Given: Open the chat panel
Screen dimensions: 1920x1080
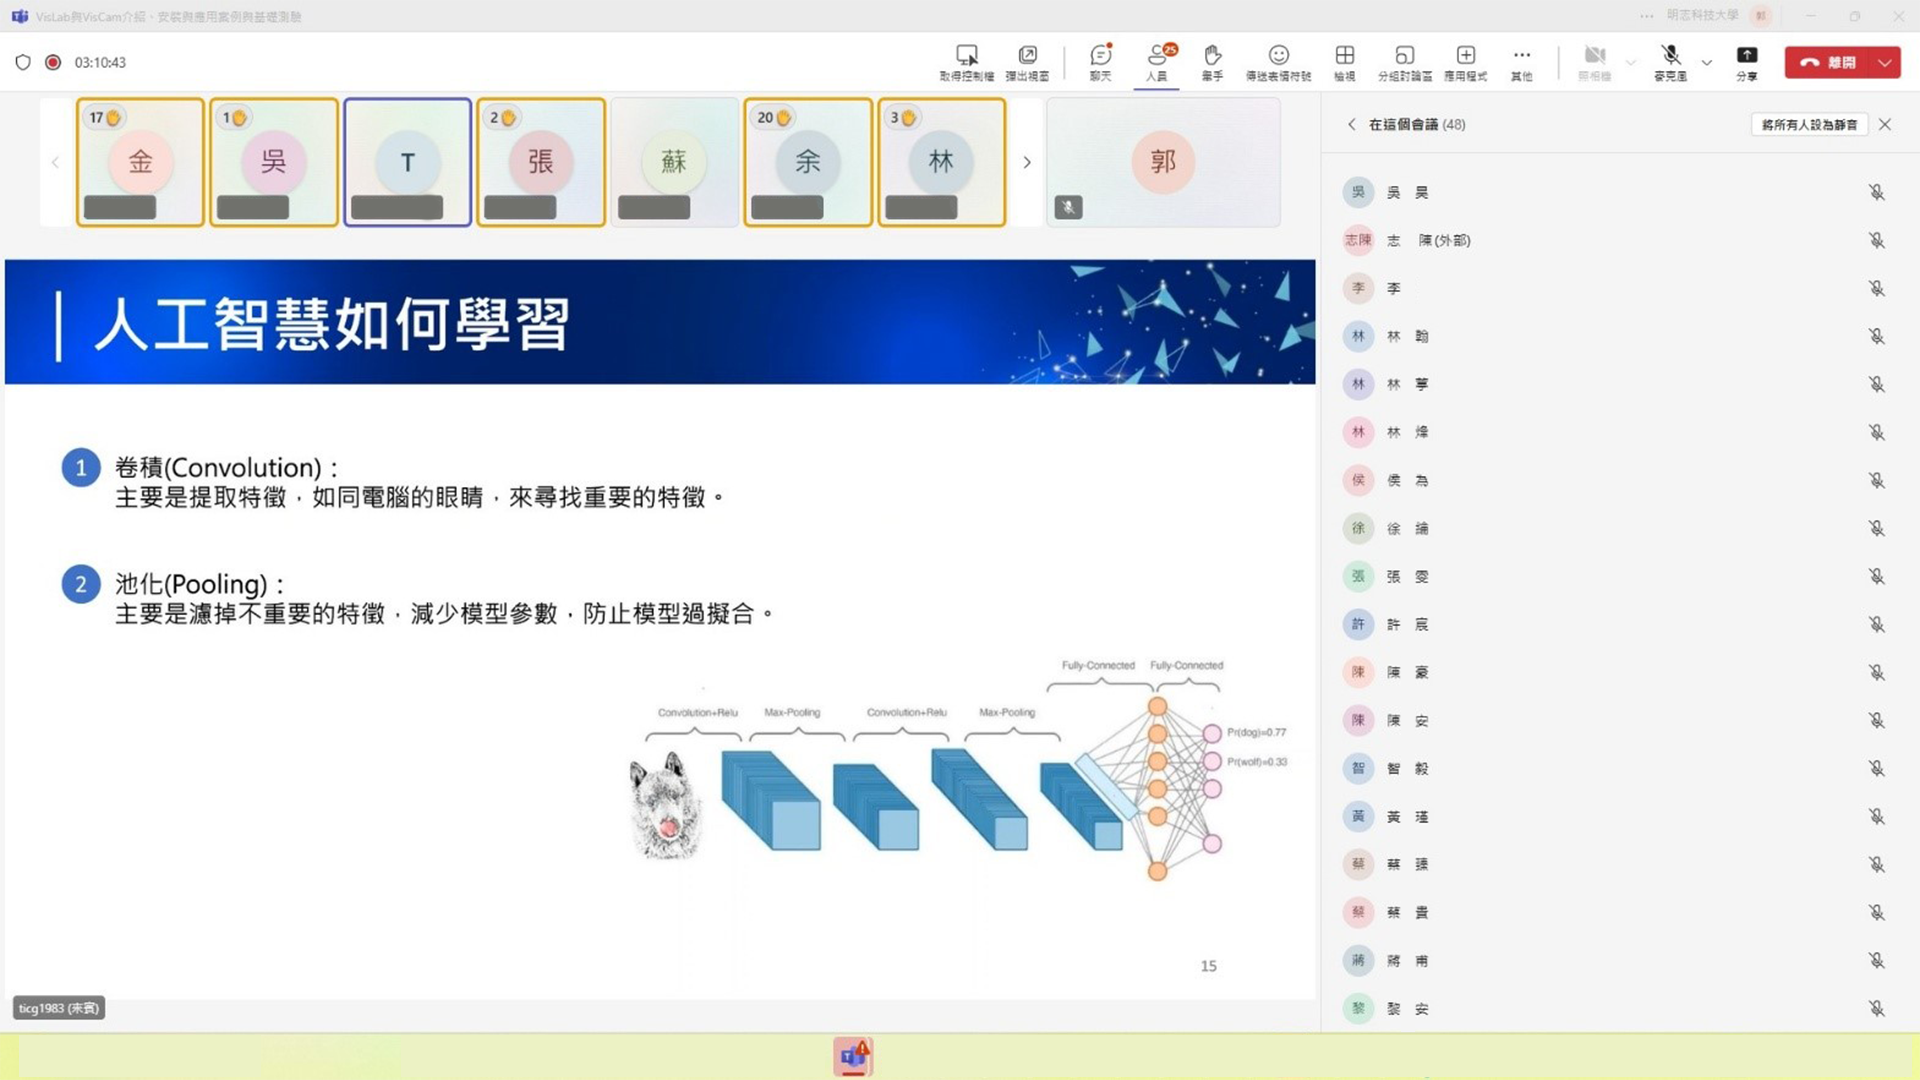Looking at the screenshot, I should click(x=1100, y=62).
